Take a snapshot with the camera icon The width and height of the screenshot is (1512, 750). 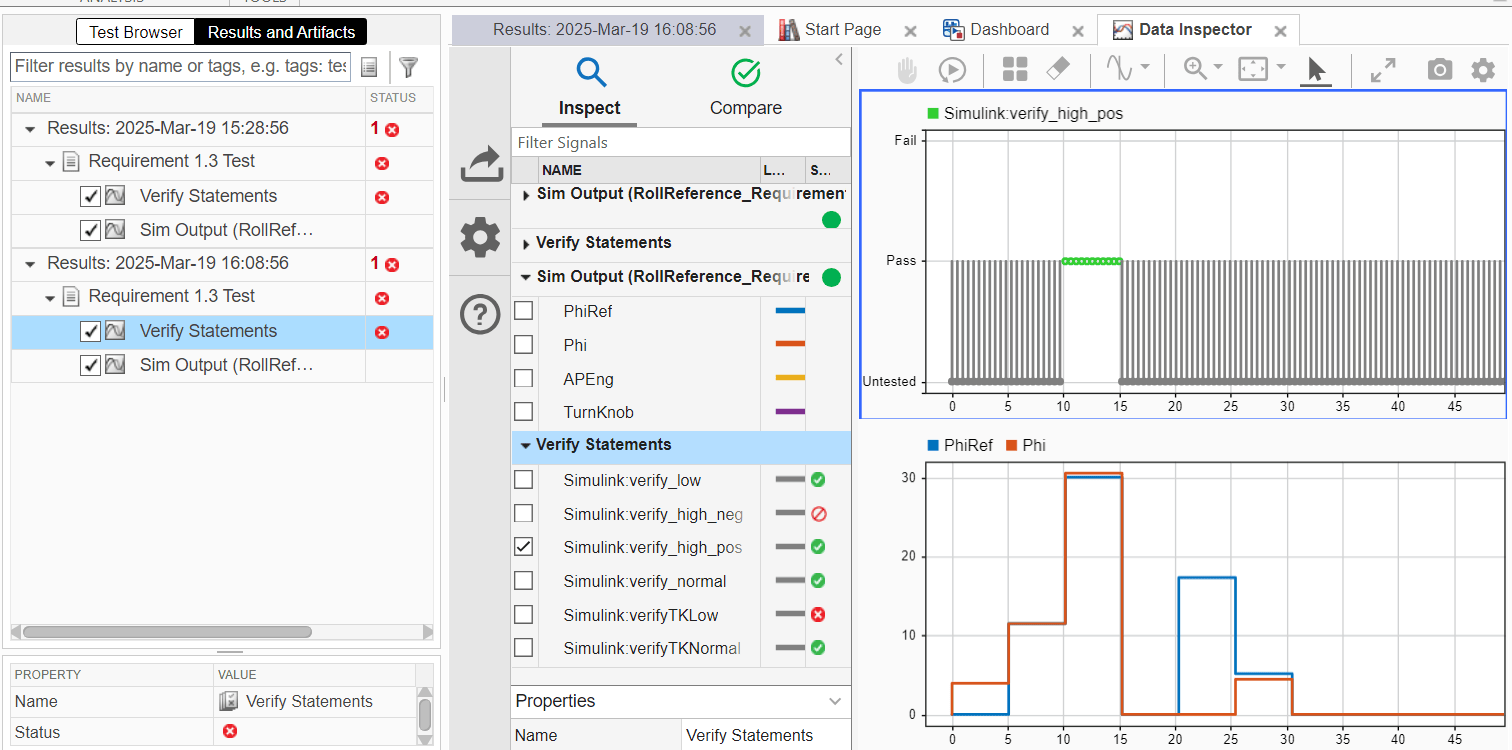tap(1439, 69)
